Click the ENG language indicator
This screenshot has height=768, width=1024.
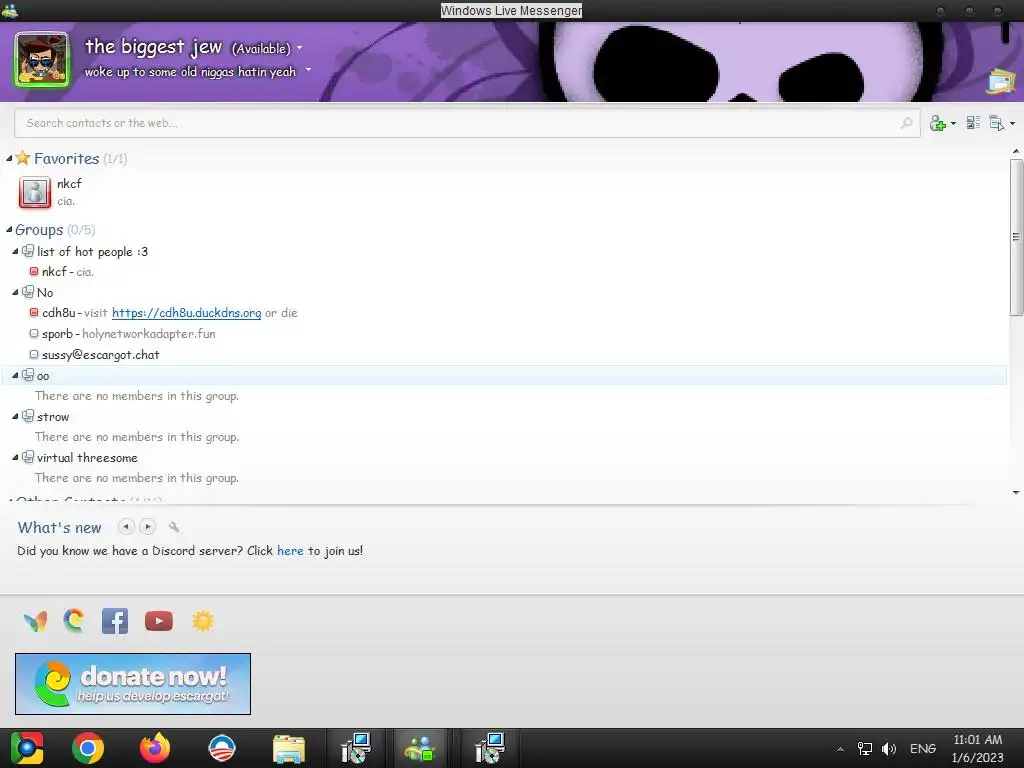(923, 748)
